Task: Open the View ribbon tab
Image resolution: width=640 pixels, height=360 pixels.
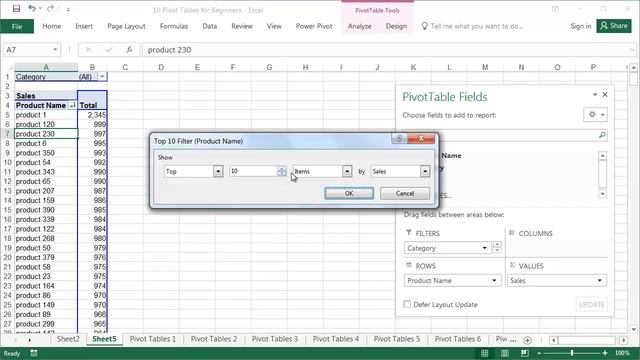Action: point(274,26)
